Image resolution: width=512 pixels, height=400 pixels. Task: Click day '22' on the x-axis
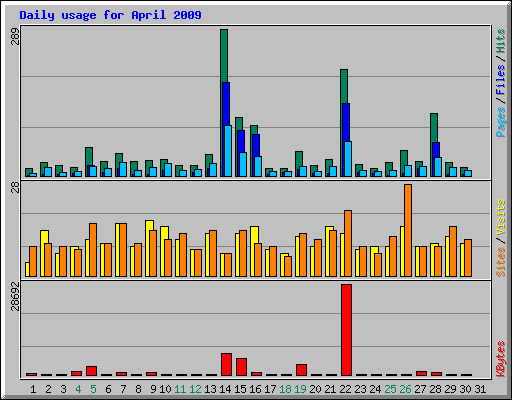345,389
